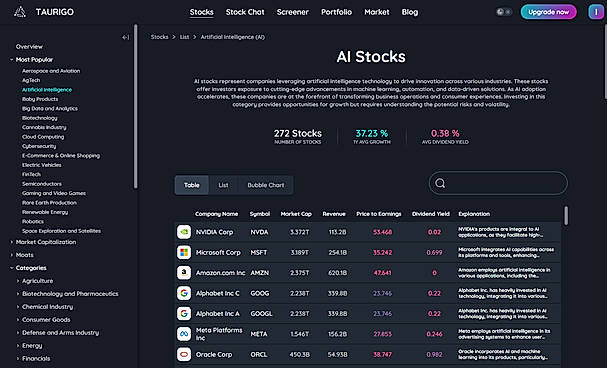Click the Company Name column header
This screenshot has height=368, width=607.
(x=216, y=214)
